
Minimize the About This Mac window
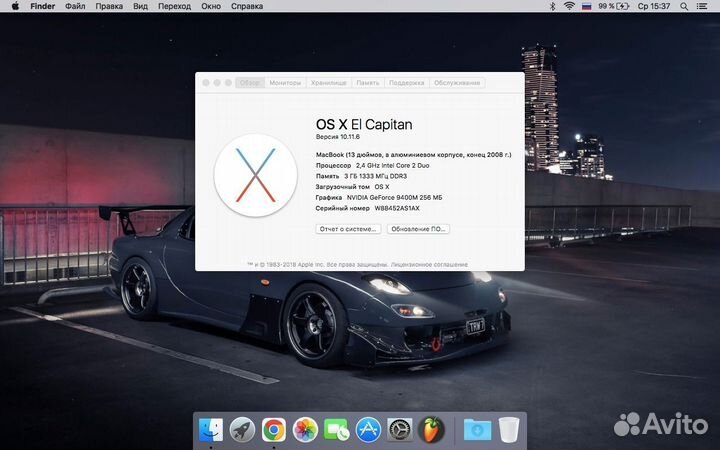pyautogui.click(x=217, y=83)
